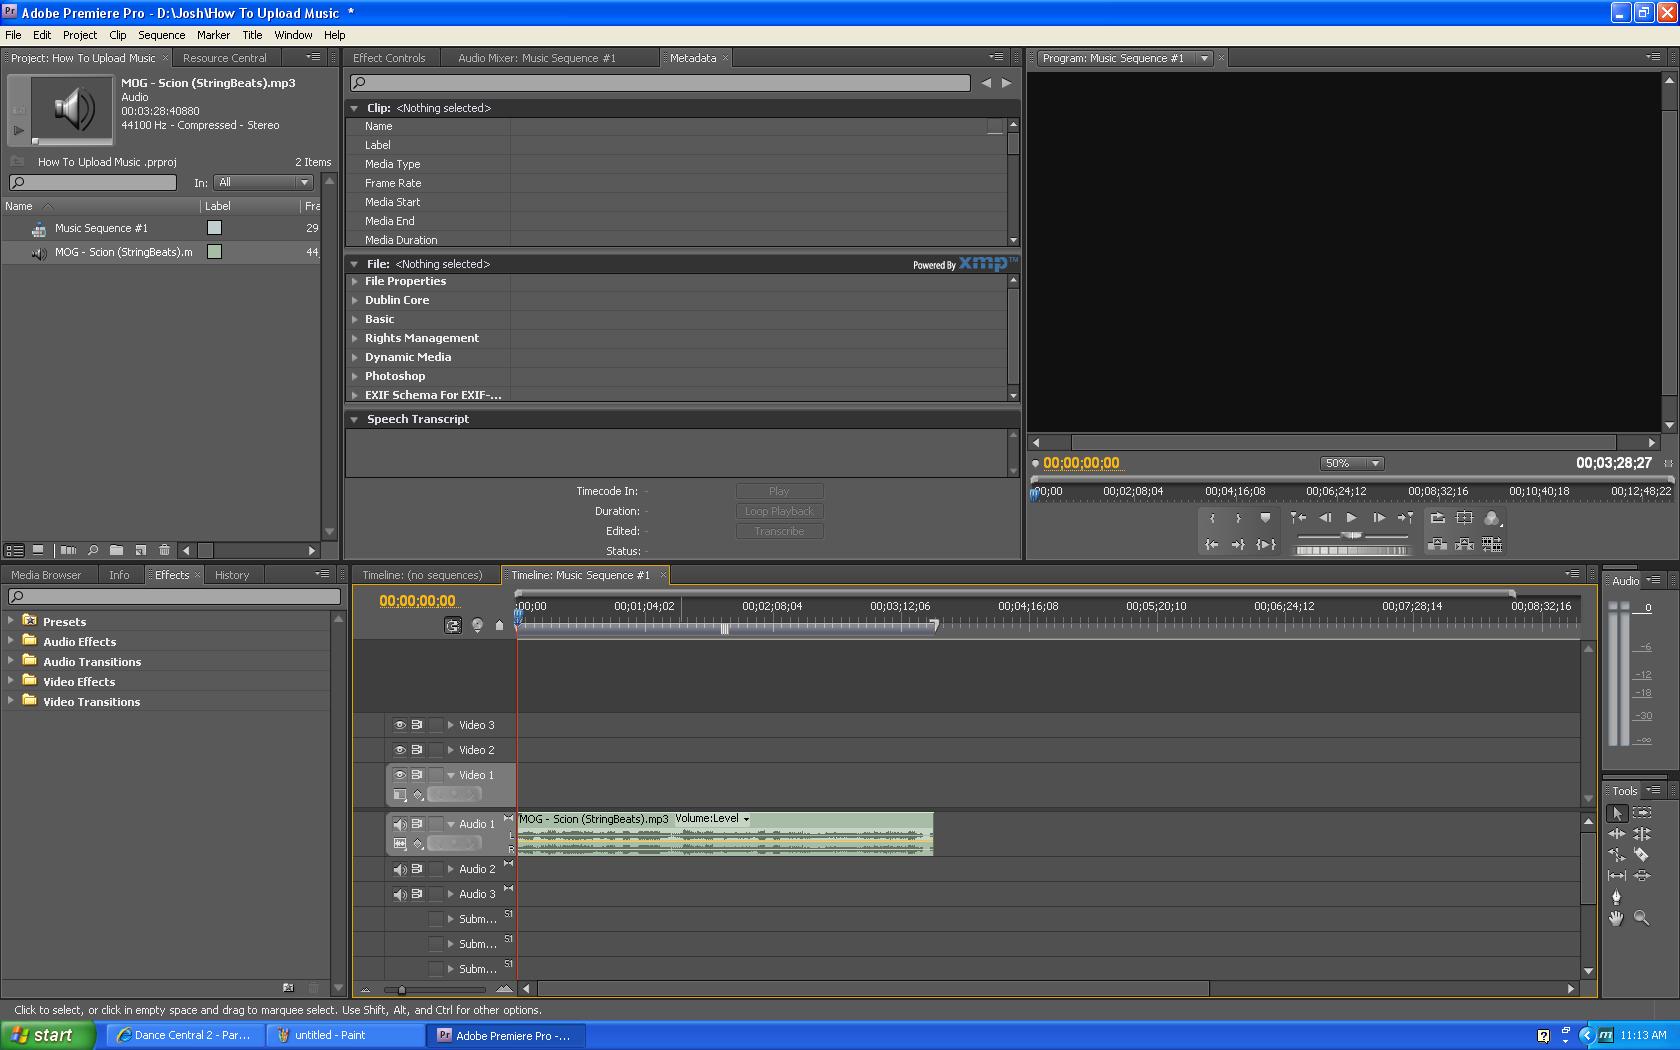Open untitled - Paint from the taskbar
1680x1050 pixels.
pyautogui.click(x=345, y=1035)
